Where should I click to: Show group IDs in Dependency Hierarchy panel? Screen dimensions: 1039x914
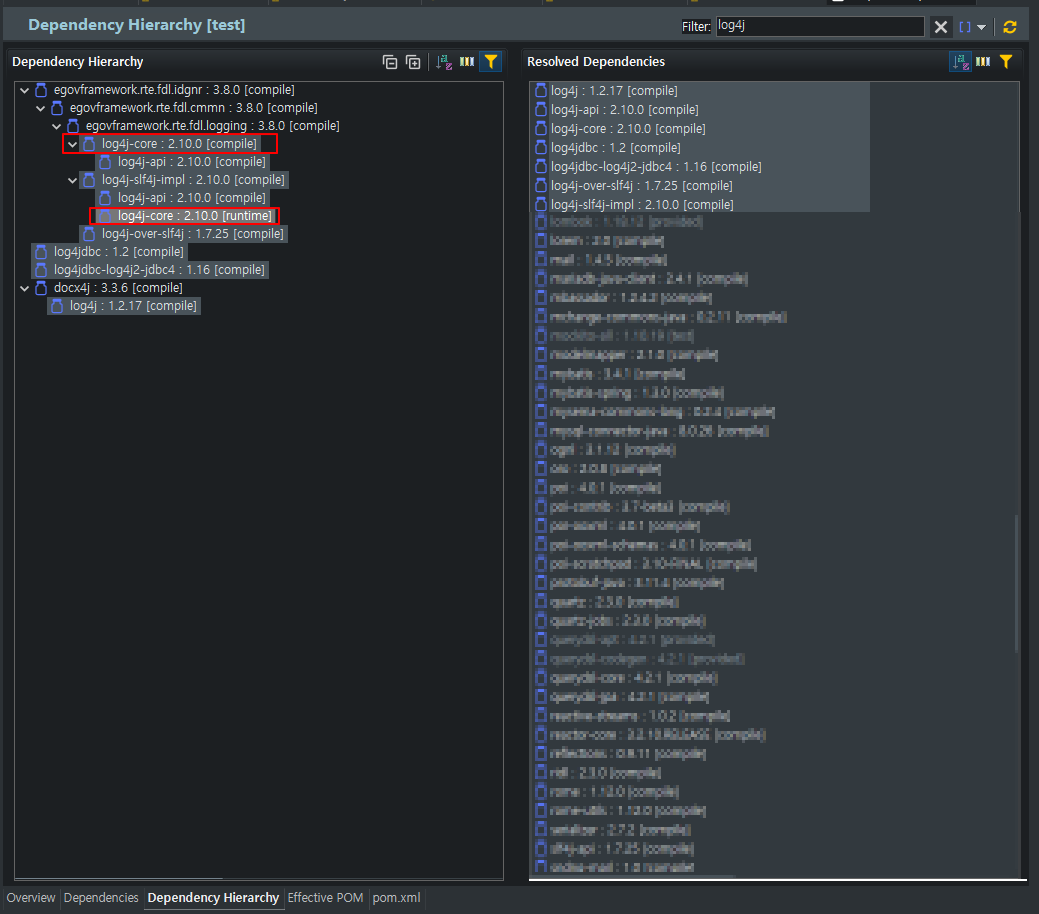(x=467, y=62)
